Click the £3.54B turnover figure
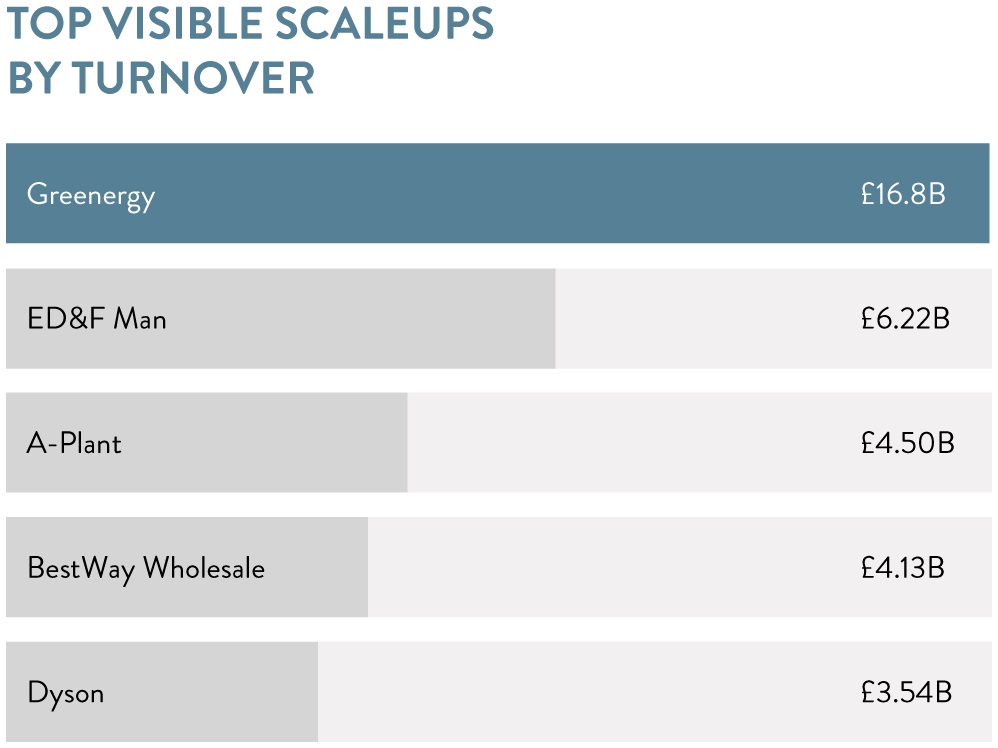The height and width of the screenshot is (748, 998). point(905,692)
